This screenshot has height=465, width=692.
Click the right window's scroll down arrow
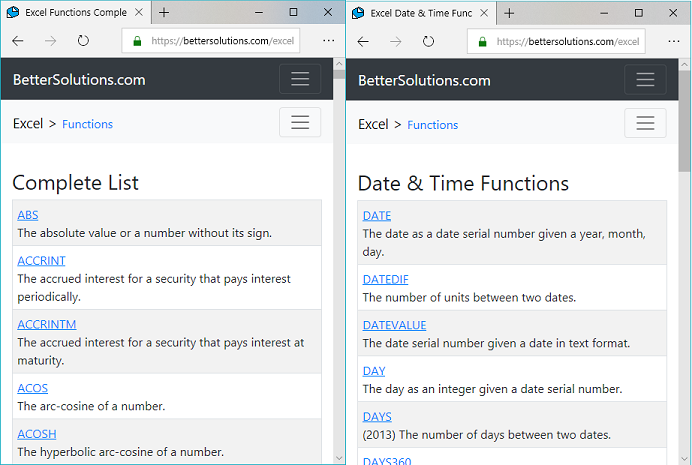pyautogui.click(x=684, y=459)
